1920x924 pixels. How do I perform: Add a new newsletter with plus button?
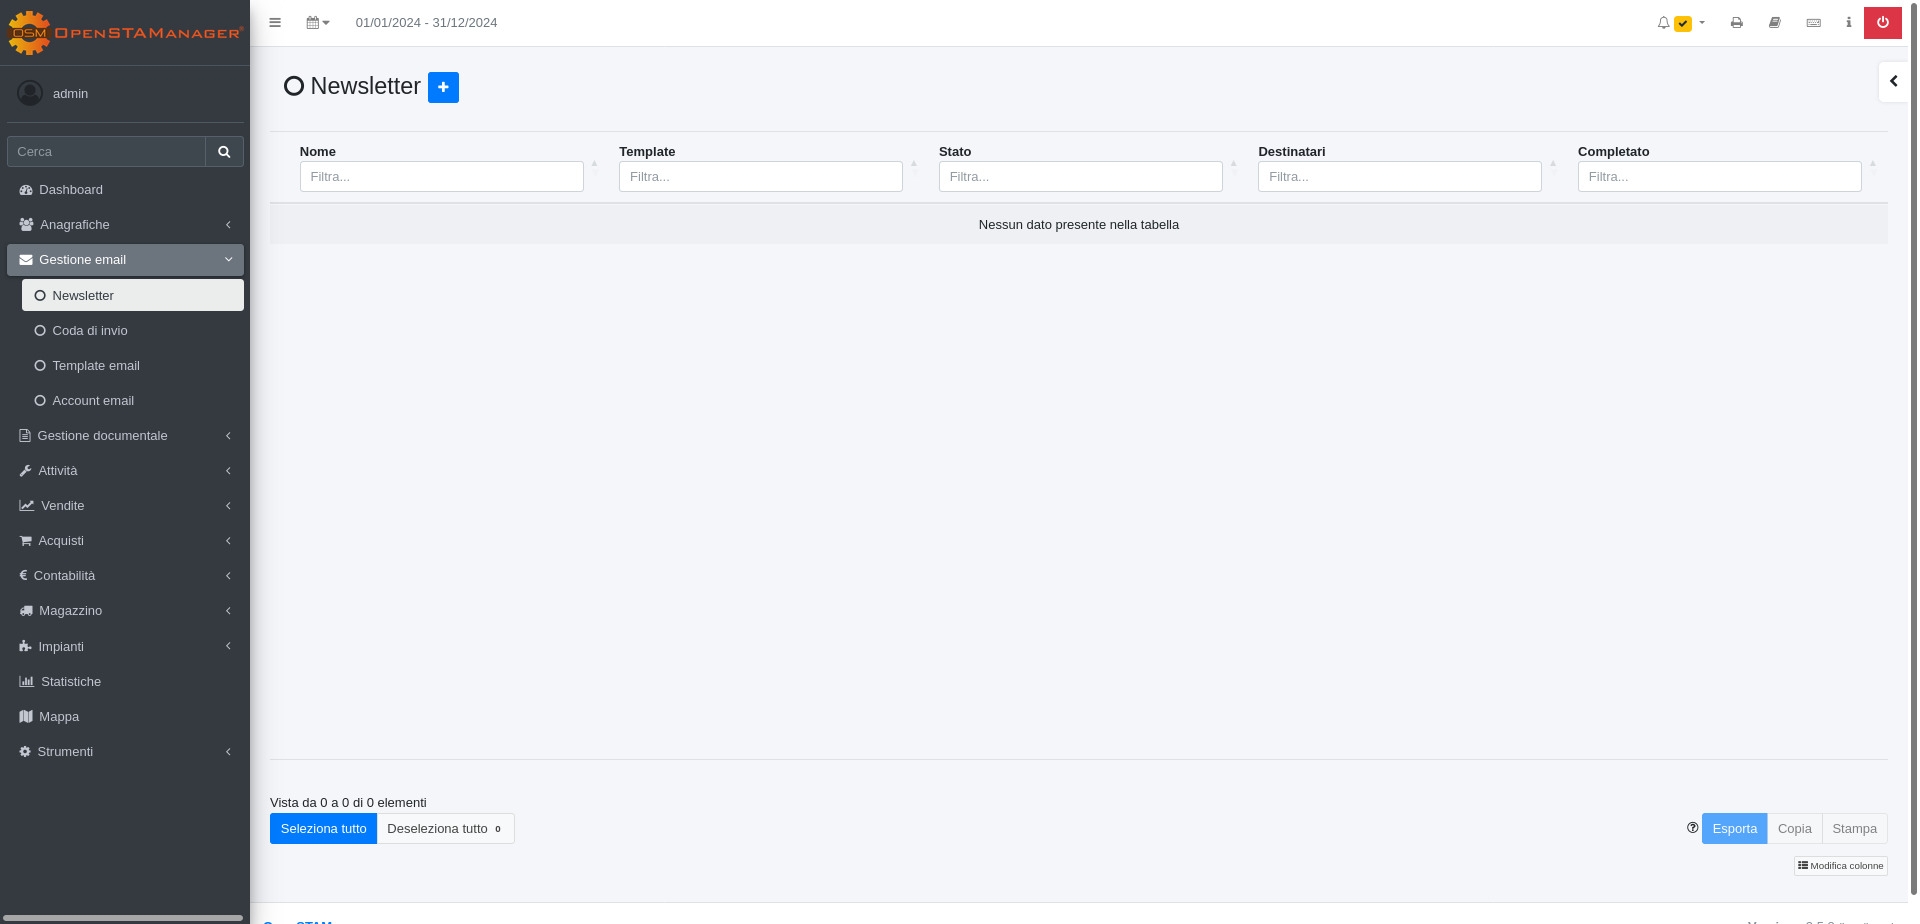tap(443, 87)
